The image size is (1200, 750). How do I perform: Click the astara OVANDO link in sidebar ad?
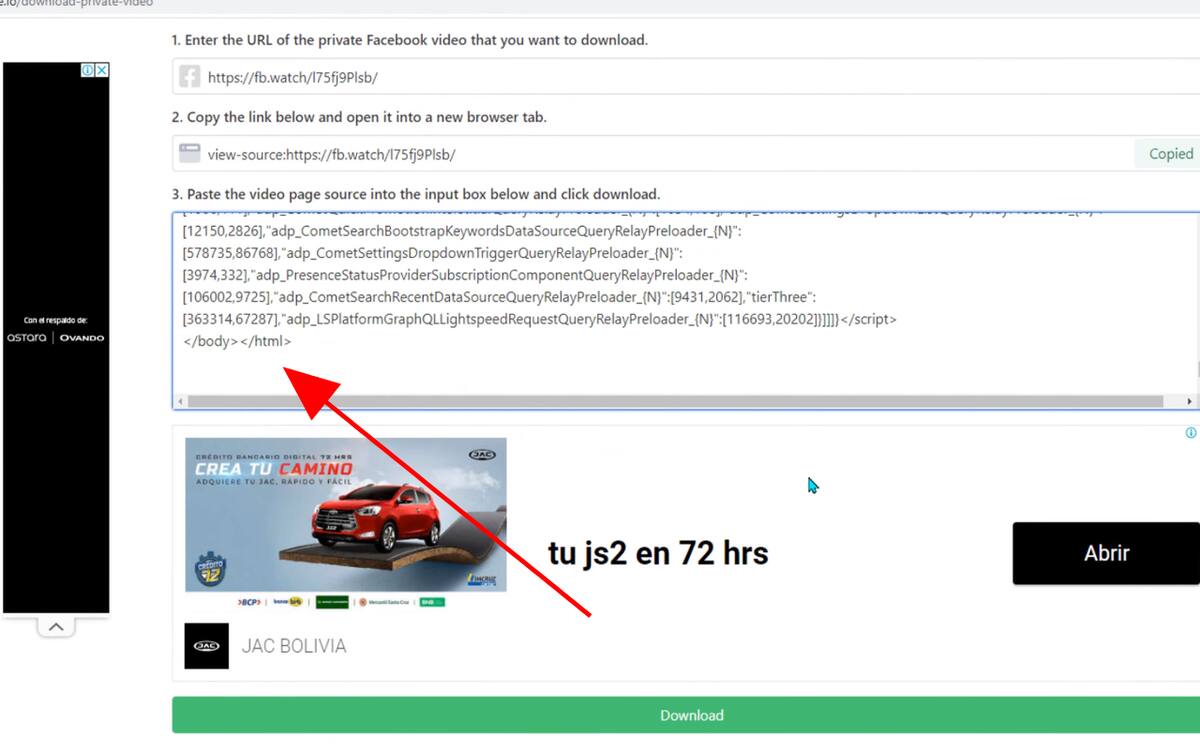[57, 337]
